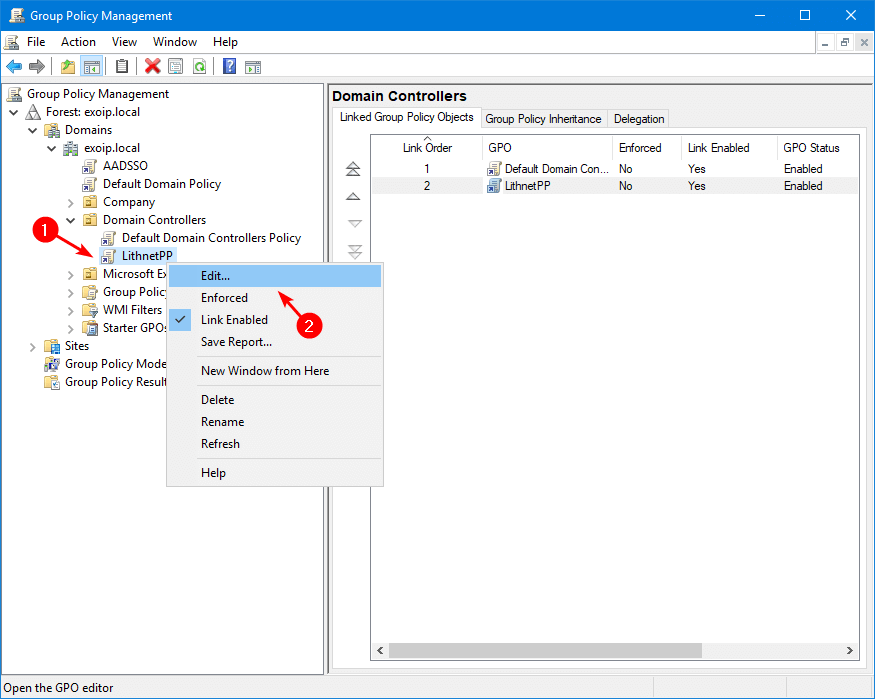This screenshot has width=875, height=699.
Task: Click the Back arrow toolbar icon
Action: 14,67
